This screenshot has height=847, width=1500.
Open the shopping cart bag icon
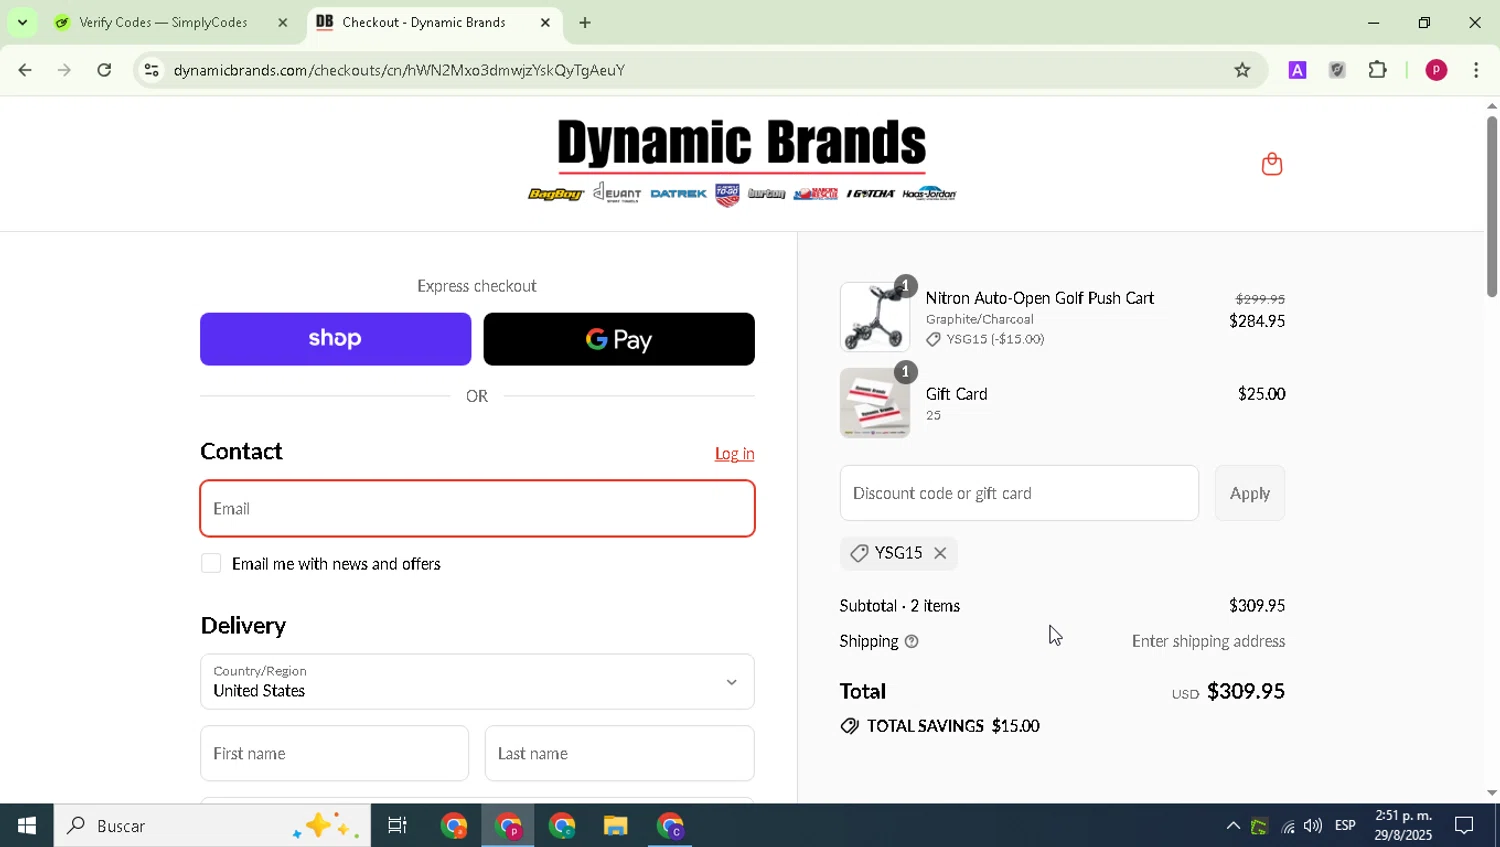[x=1271, y=164]
